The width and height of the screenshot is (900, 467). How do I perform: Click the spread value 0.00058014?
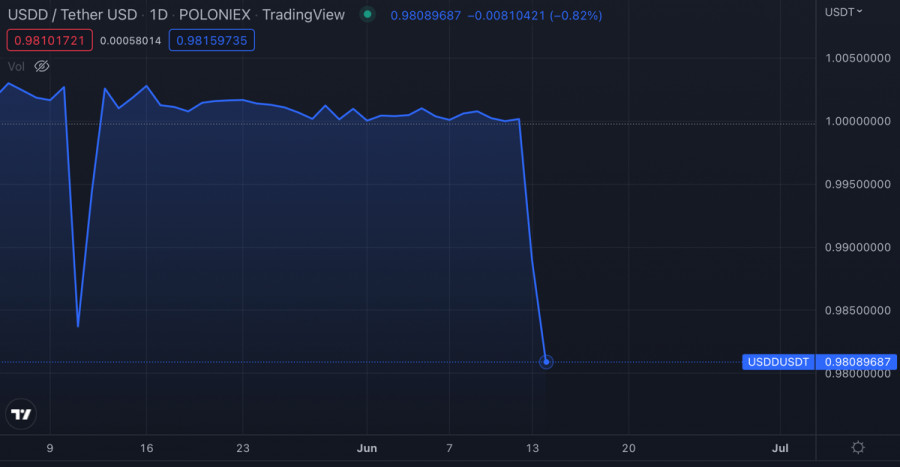point(130,41)
